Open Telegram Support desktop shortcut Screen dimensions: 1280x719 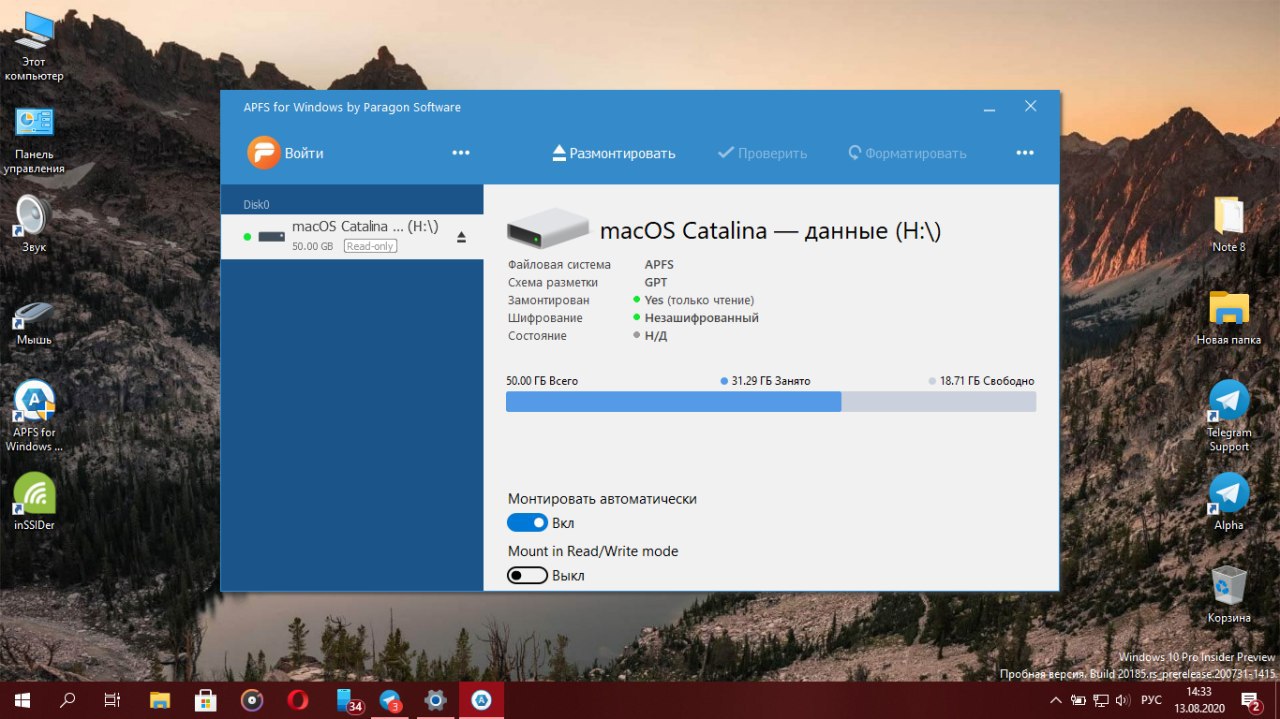tap(1229, 417)
